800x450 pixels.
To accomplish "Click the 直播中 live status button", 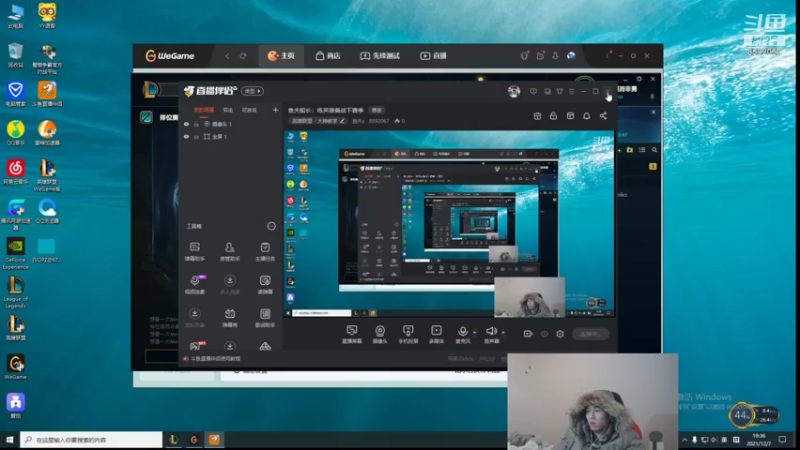I will (590, 334).
